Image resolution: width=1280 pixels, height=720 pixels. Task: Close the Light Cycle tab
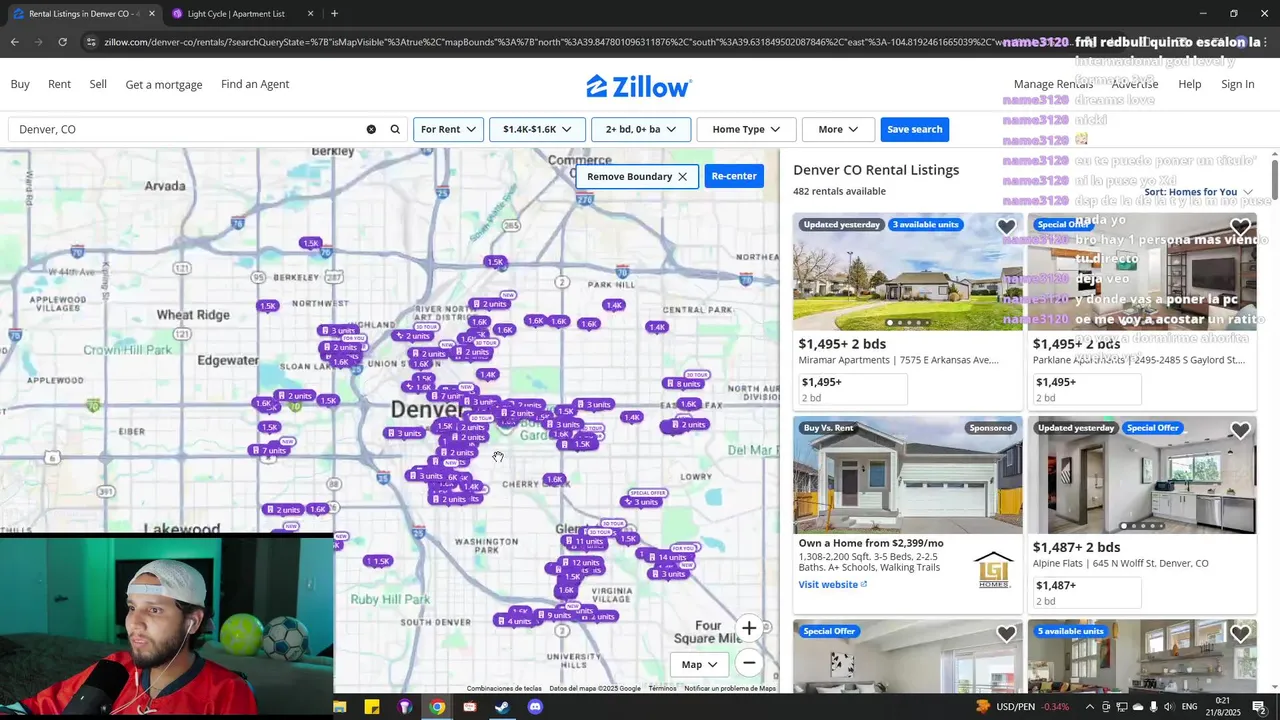310,14
